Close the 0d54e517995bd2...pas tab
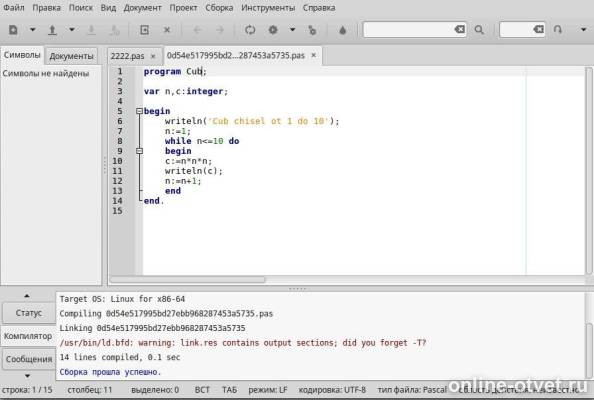 (314, 55)
